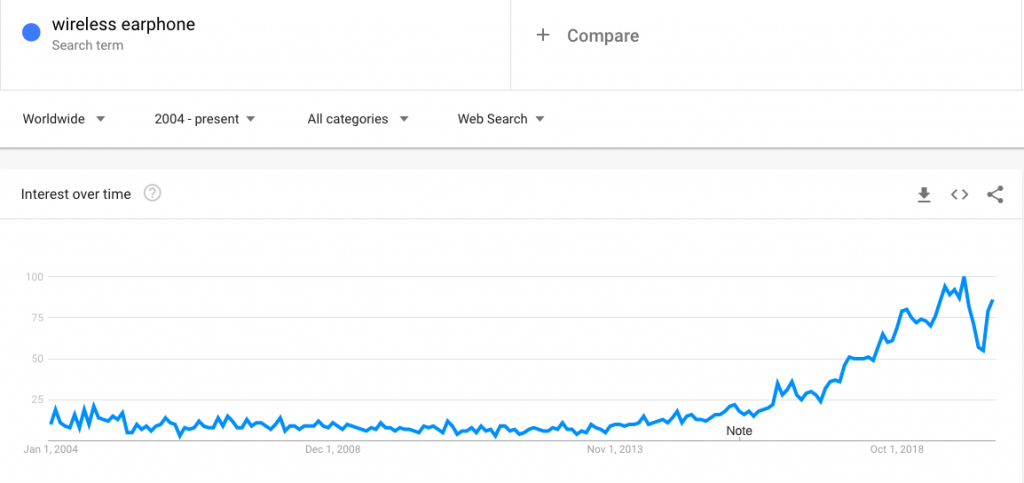The width and height of the screenshot is (1024, 483).
Task: Select the Oct 1, 2018 axis label
Action: click(x=897, y=449)
